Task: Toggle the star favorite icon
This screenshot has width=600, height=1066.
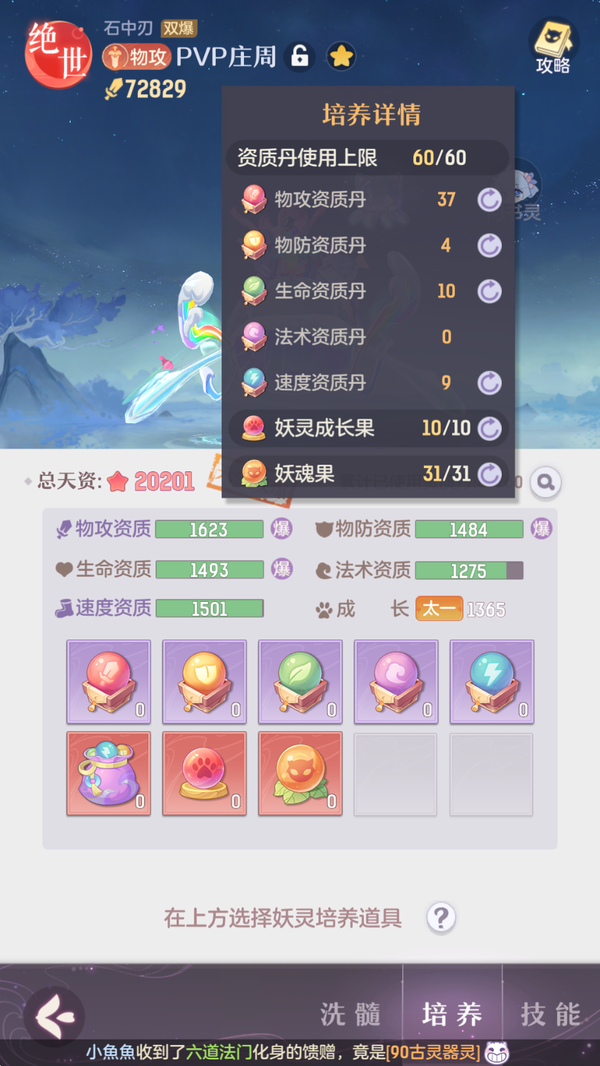Action: pyautogui.click(x=341, y=57)
